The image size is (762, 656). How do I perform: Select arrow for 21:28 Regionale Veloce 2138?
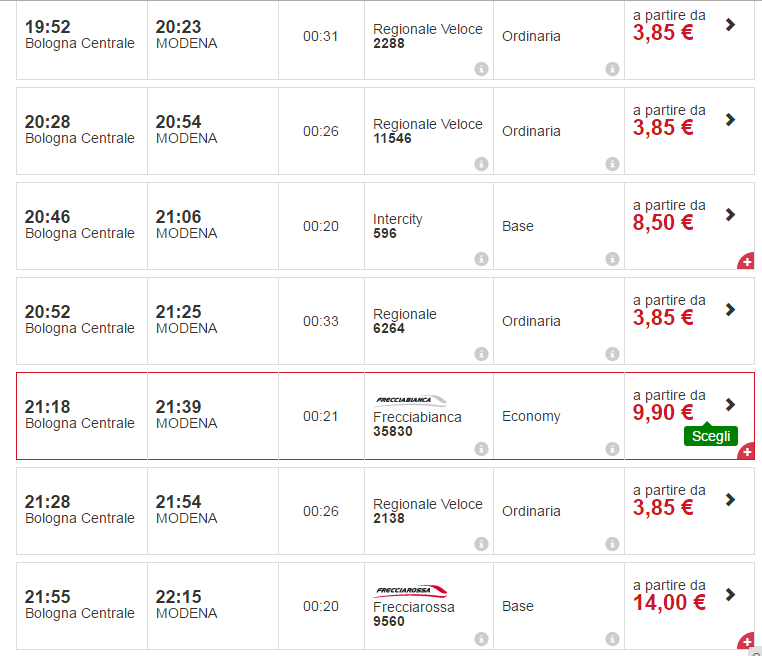(730, 500)
